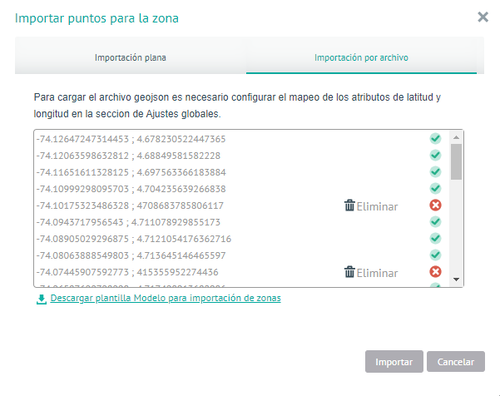
Task: Click Eliminar for row -74.10175323486328
Action: pos(371,206)
